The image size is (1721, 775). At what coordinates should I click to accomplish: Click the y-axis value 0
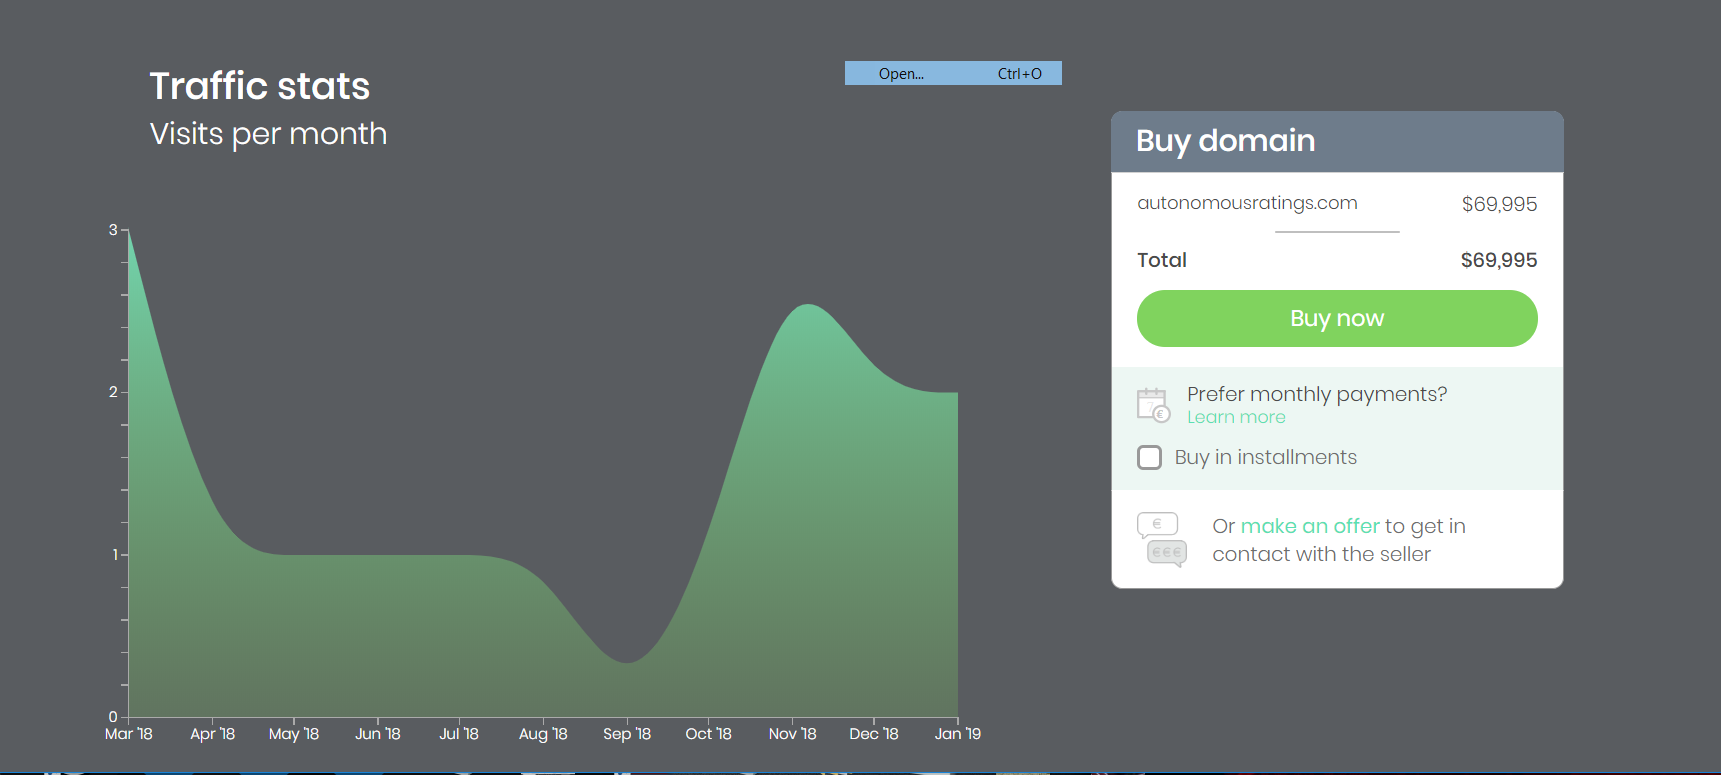click(113, 716)
